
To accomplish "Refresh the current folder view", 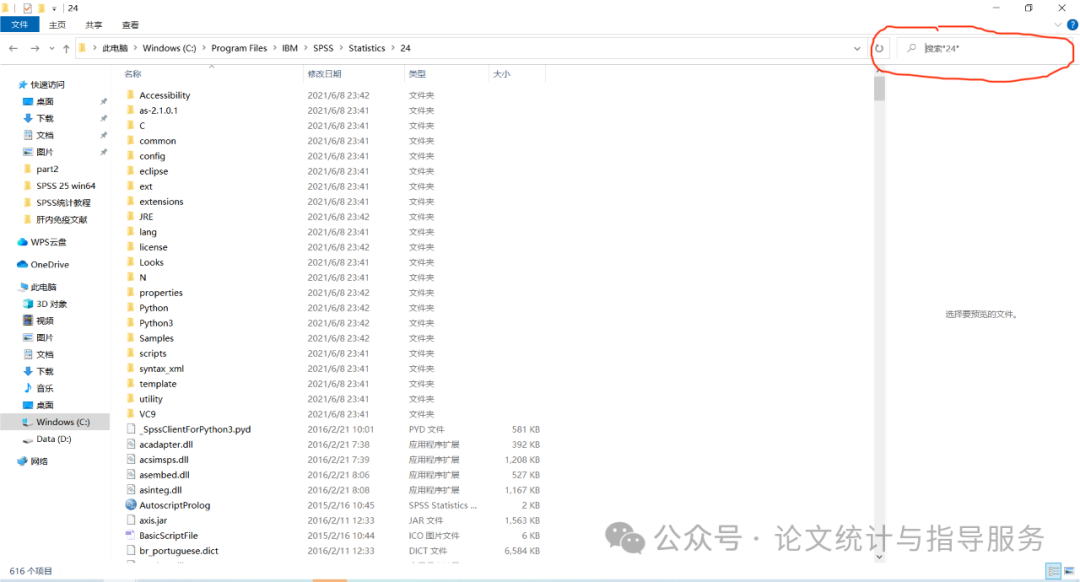I will [x=880, y=48].
